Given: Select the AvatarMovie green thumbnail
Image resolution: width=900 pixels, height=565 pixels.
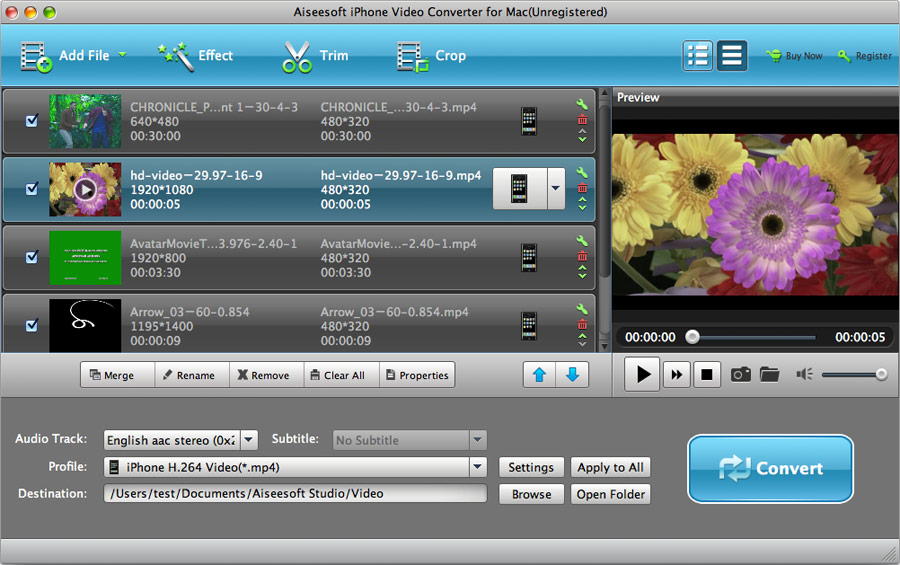Looking at the screenshot, I should pos(85,257).
